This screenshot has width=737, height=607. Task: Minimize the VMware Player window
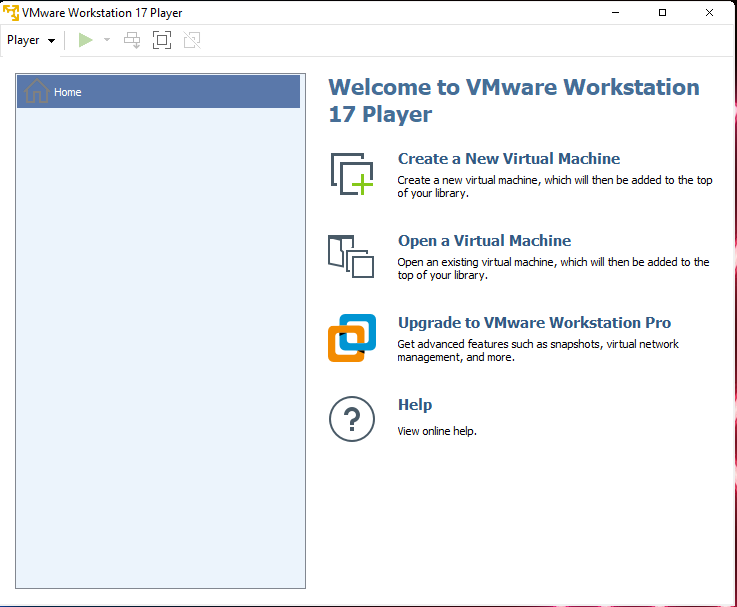click(615, 13)
